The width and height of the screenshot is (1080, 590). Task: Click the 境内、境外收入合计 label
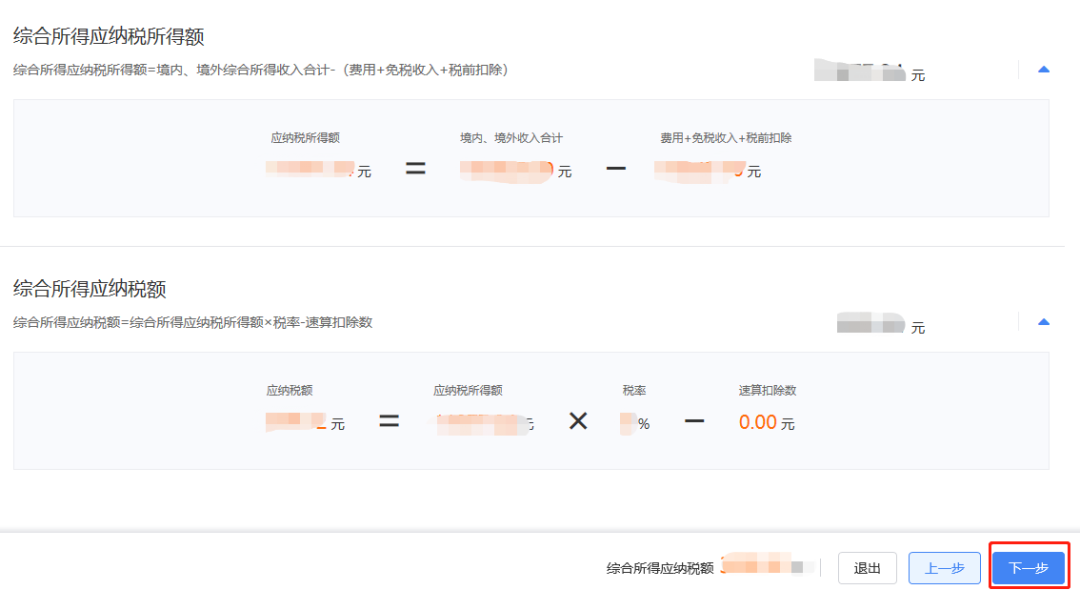512,138
